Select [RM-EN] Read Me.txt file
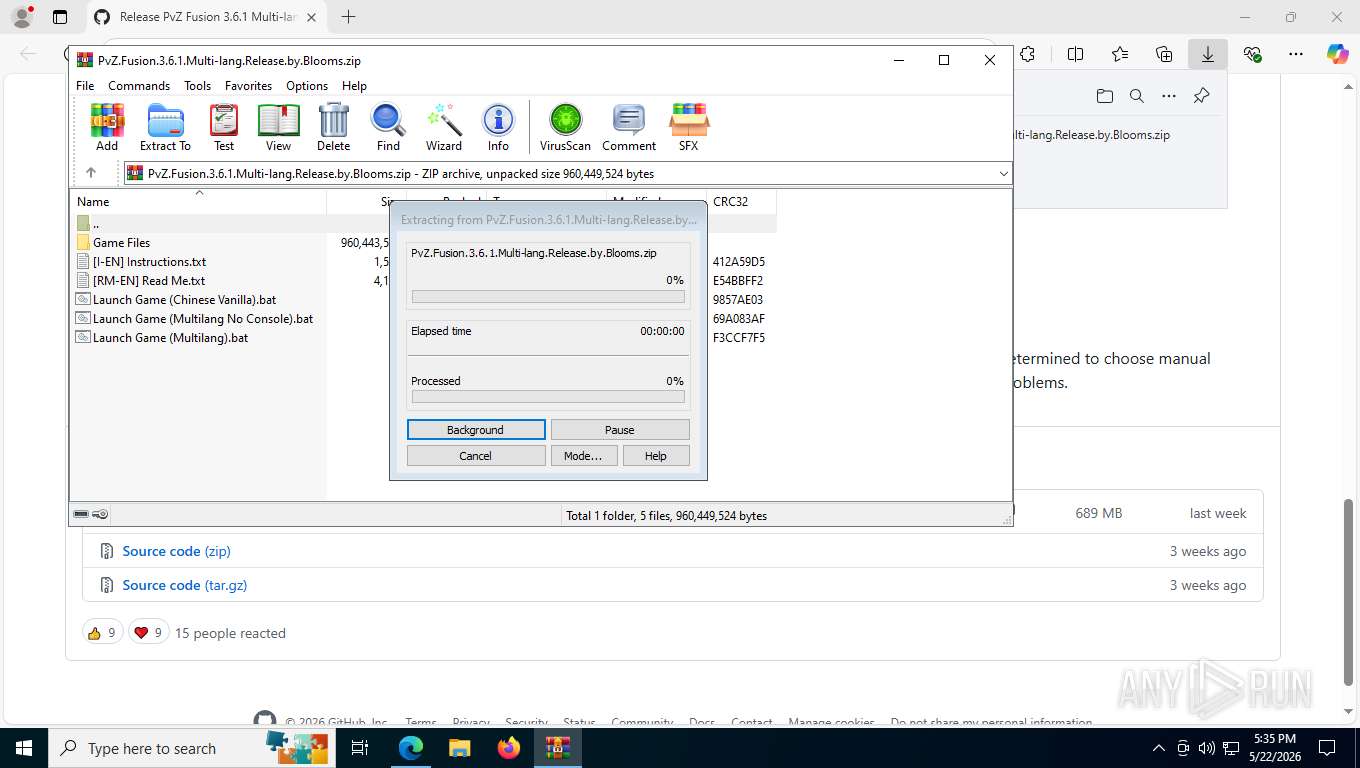This screenshot has height=768, width=1360. coord(149,280)
